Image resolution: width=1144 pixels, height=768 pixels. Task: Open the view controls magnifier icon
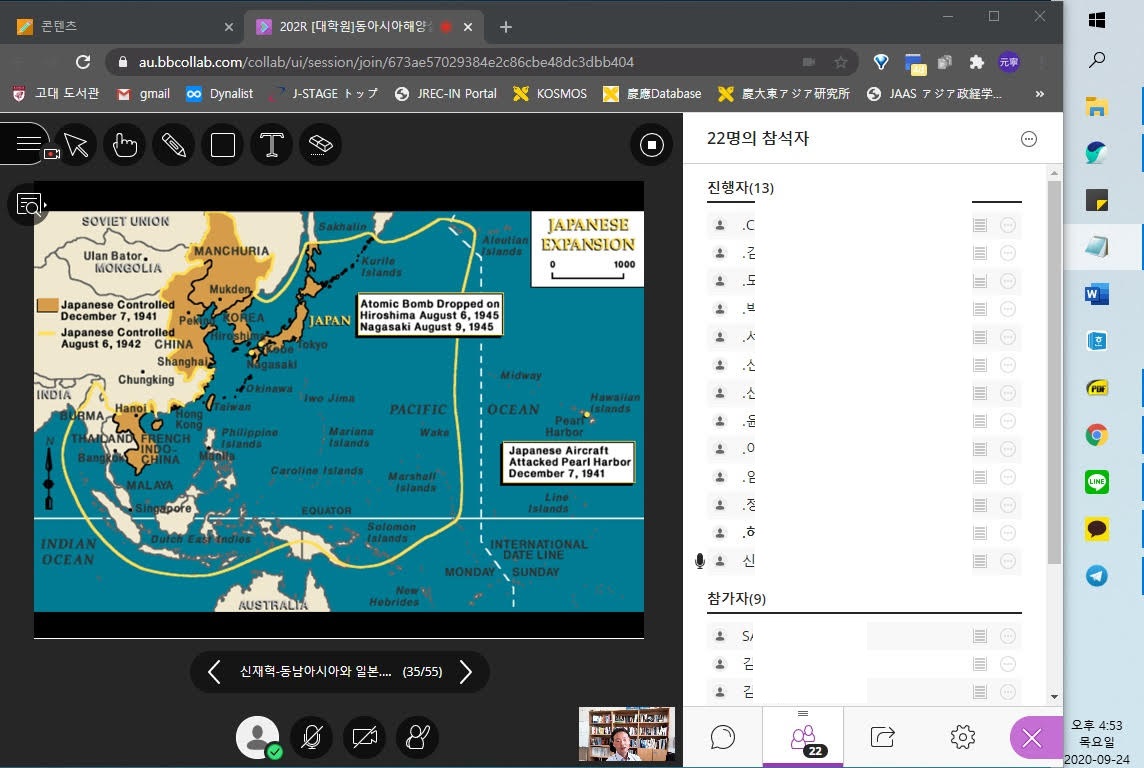[x=29, y=205]
